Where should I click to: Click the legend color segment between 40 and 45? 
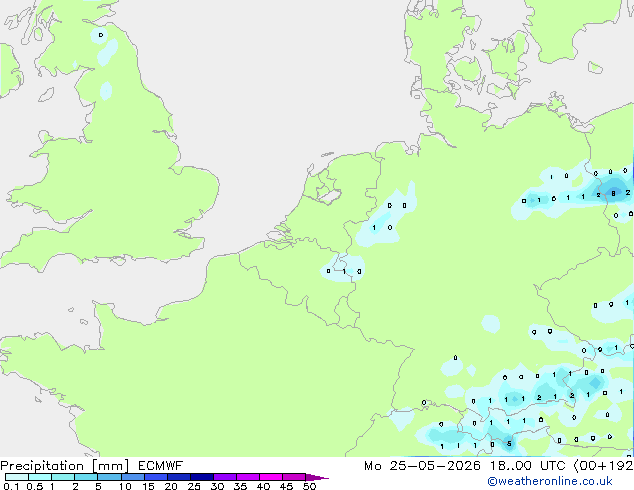[x=271, y=477]
